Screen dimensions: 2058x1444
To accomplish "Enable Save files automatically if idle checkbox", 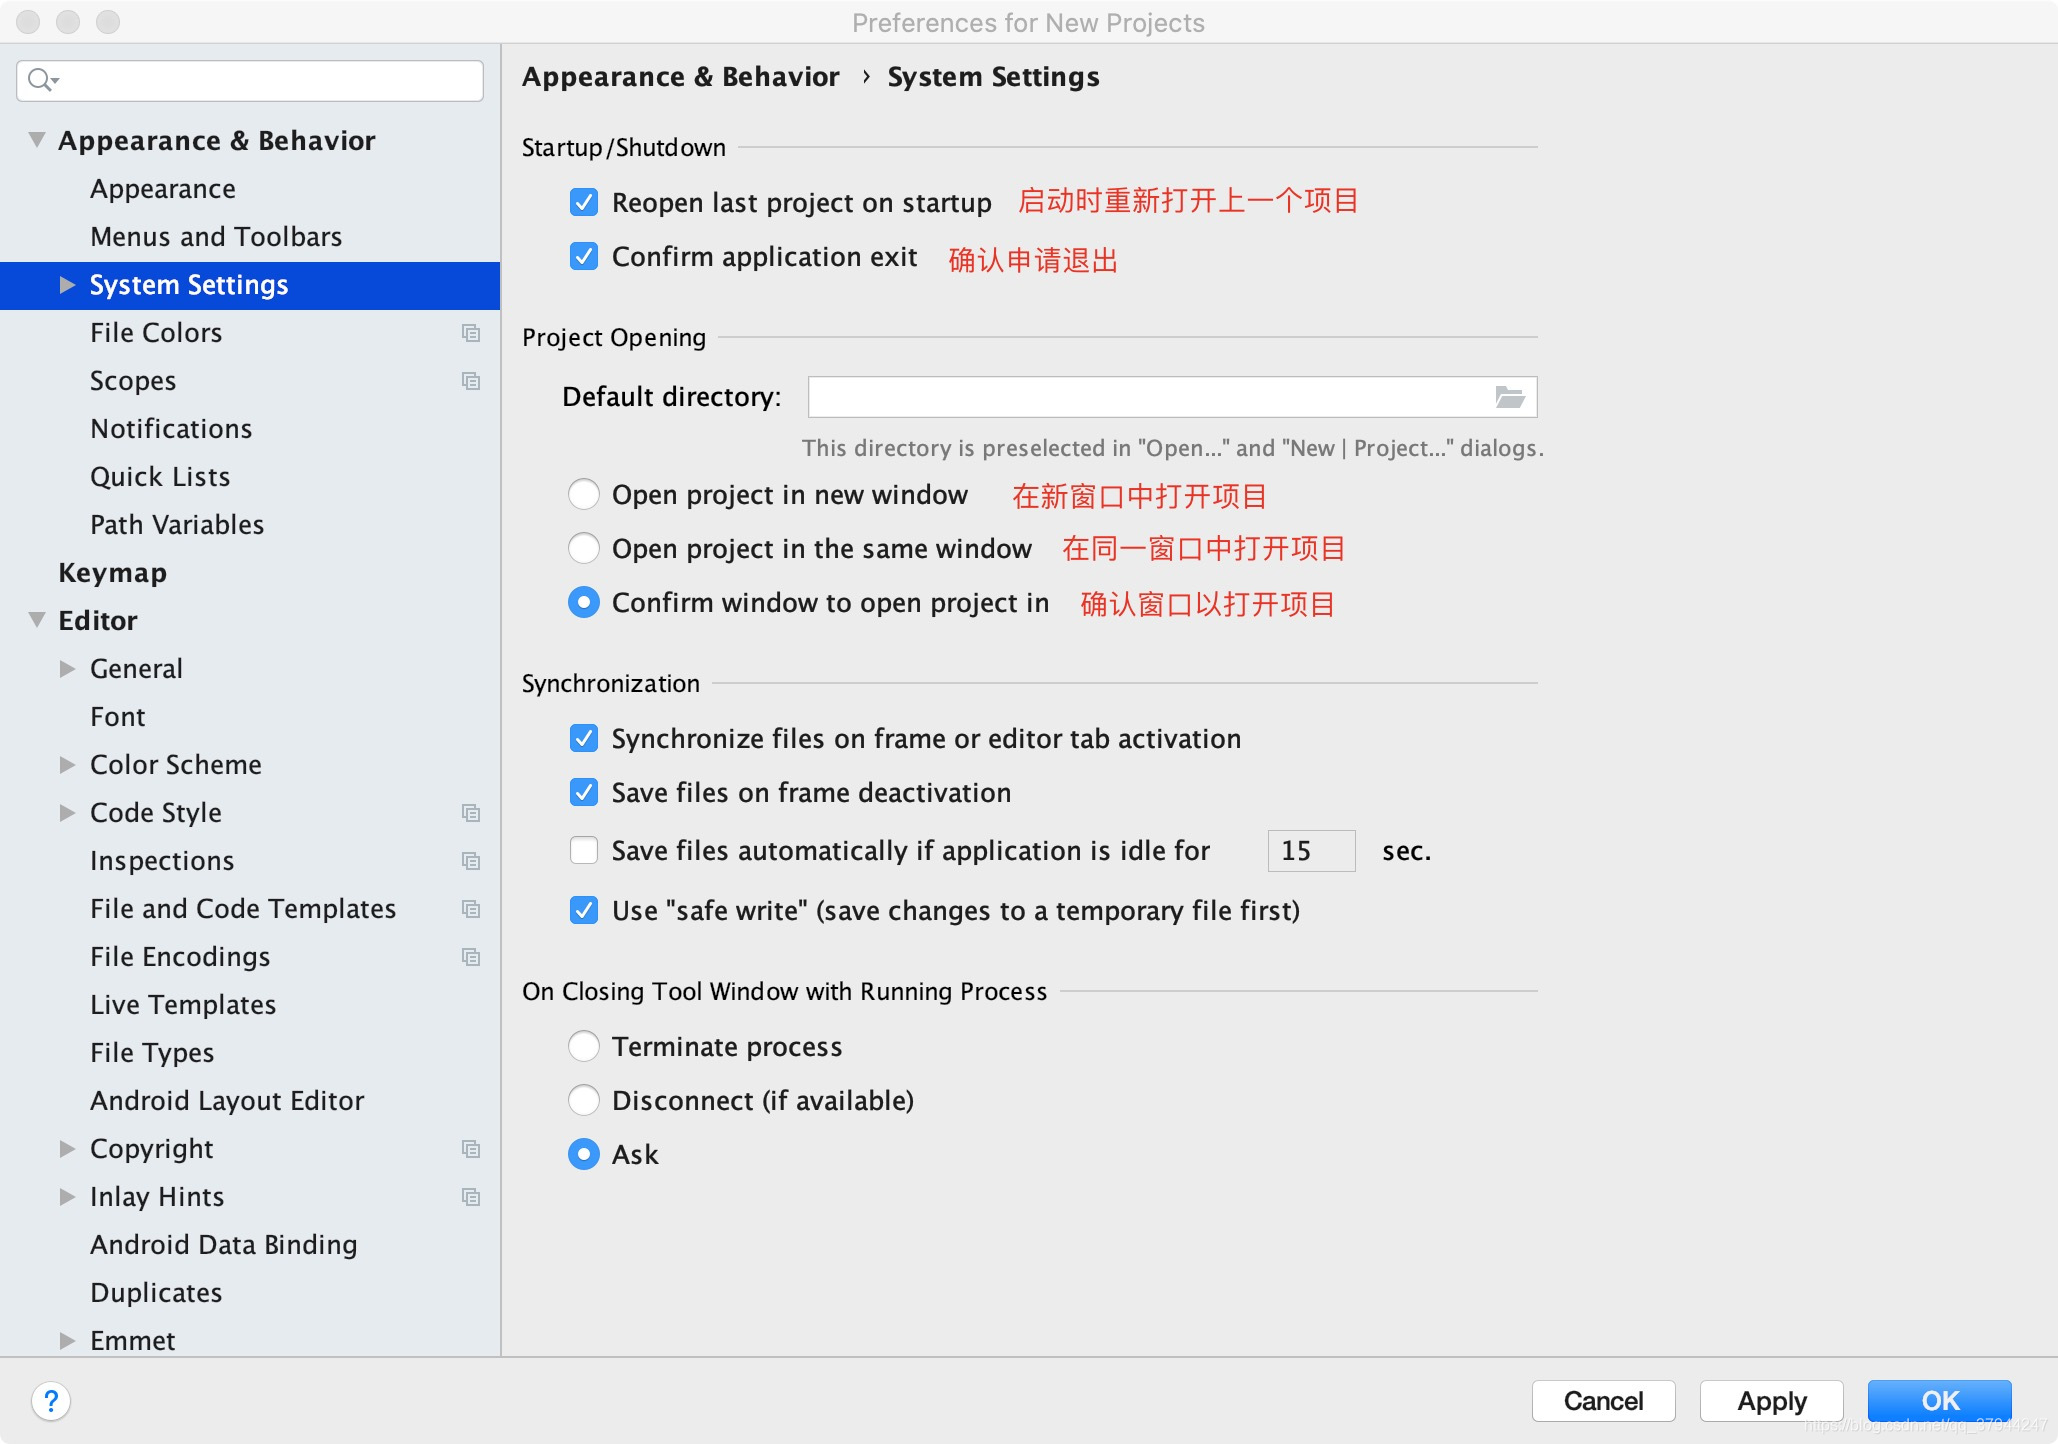I will 584,850.
